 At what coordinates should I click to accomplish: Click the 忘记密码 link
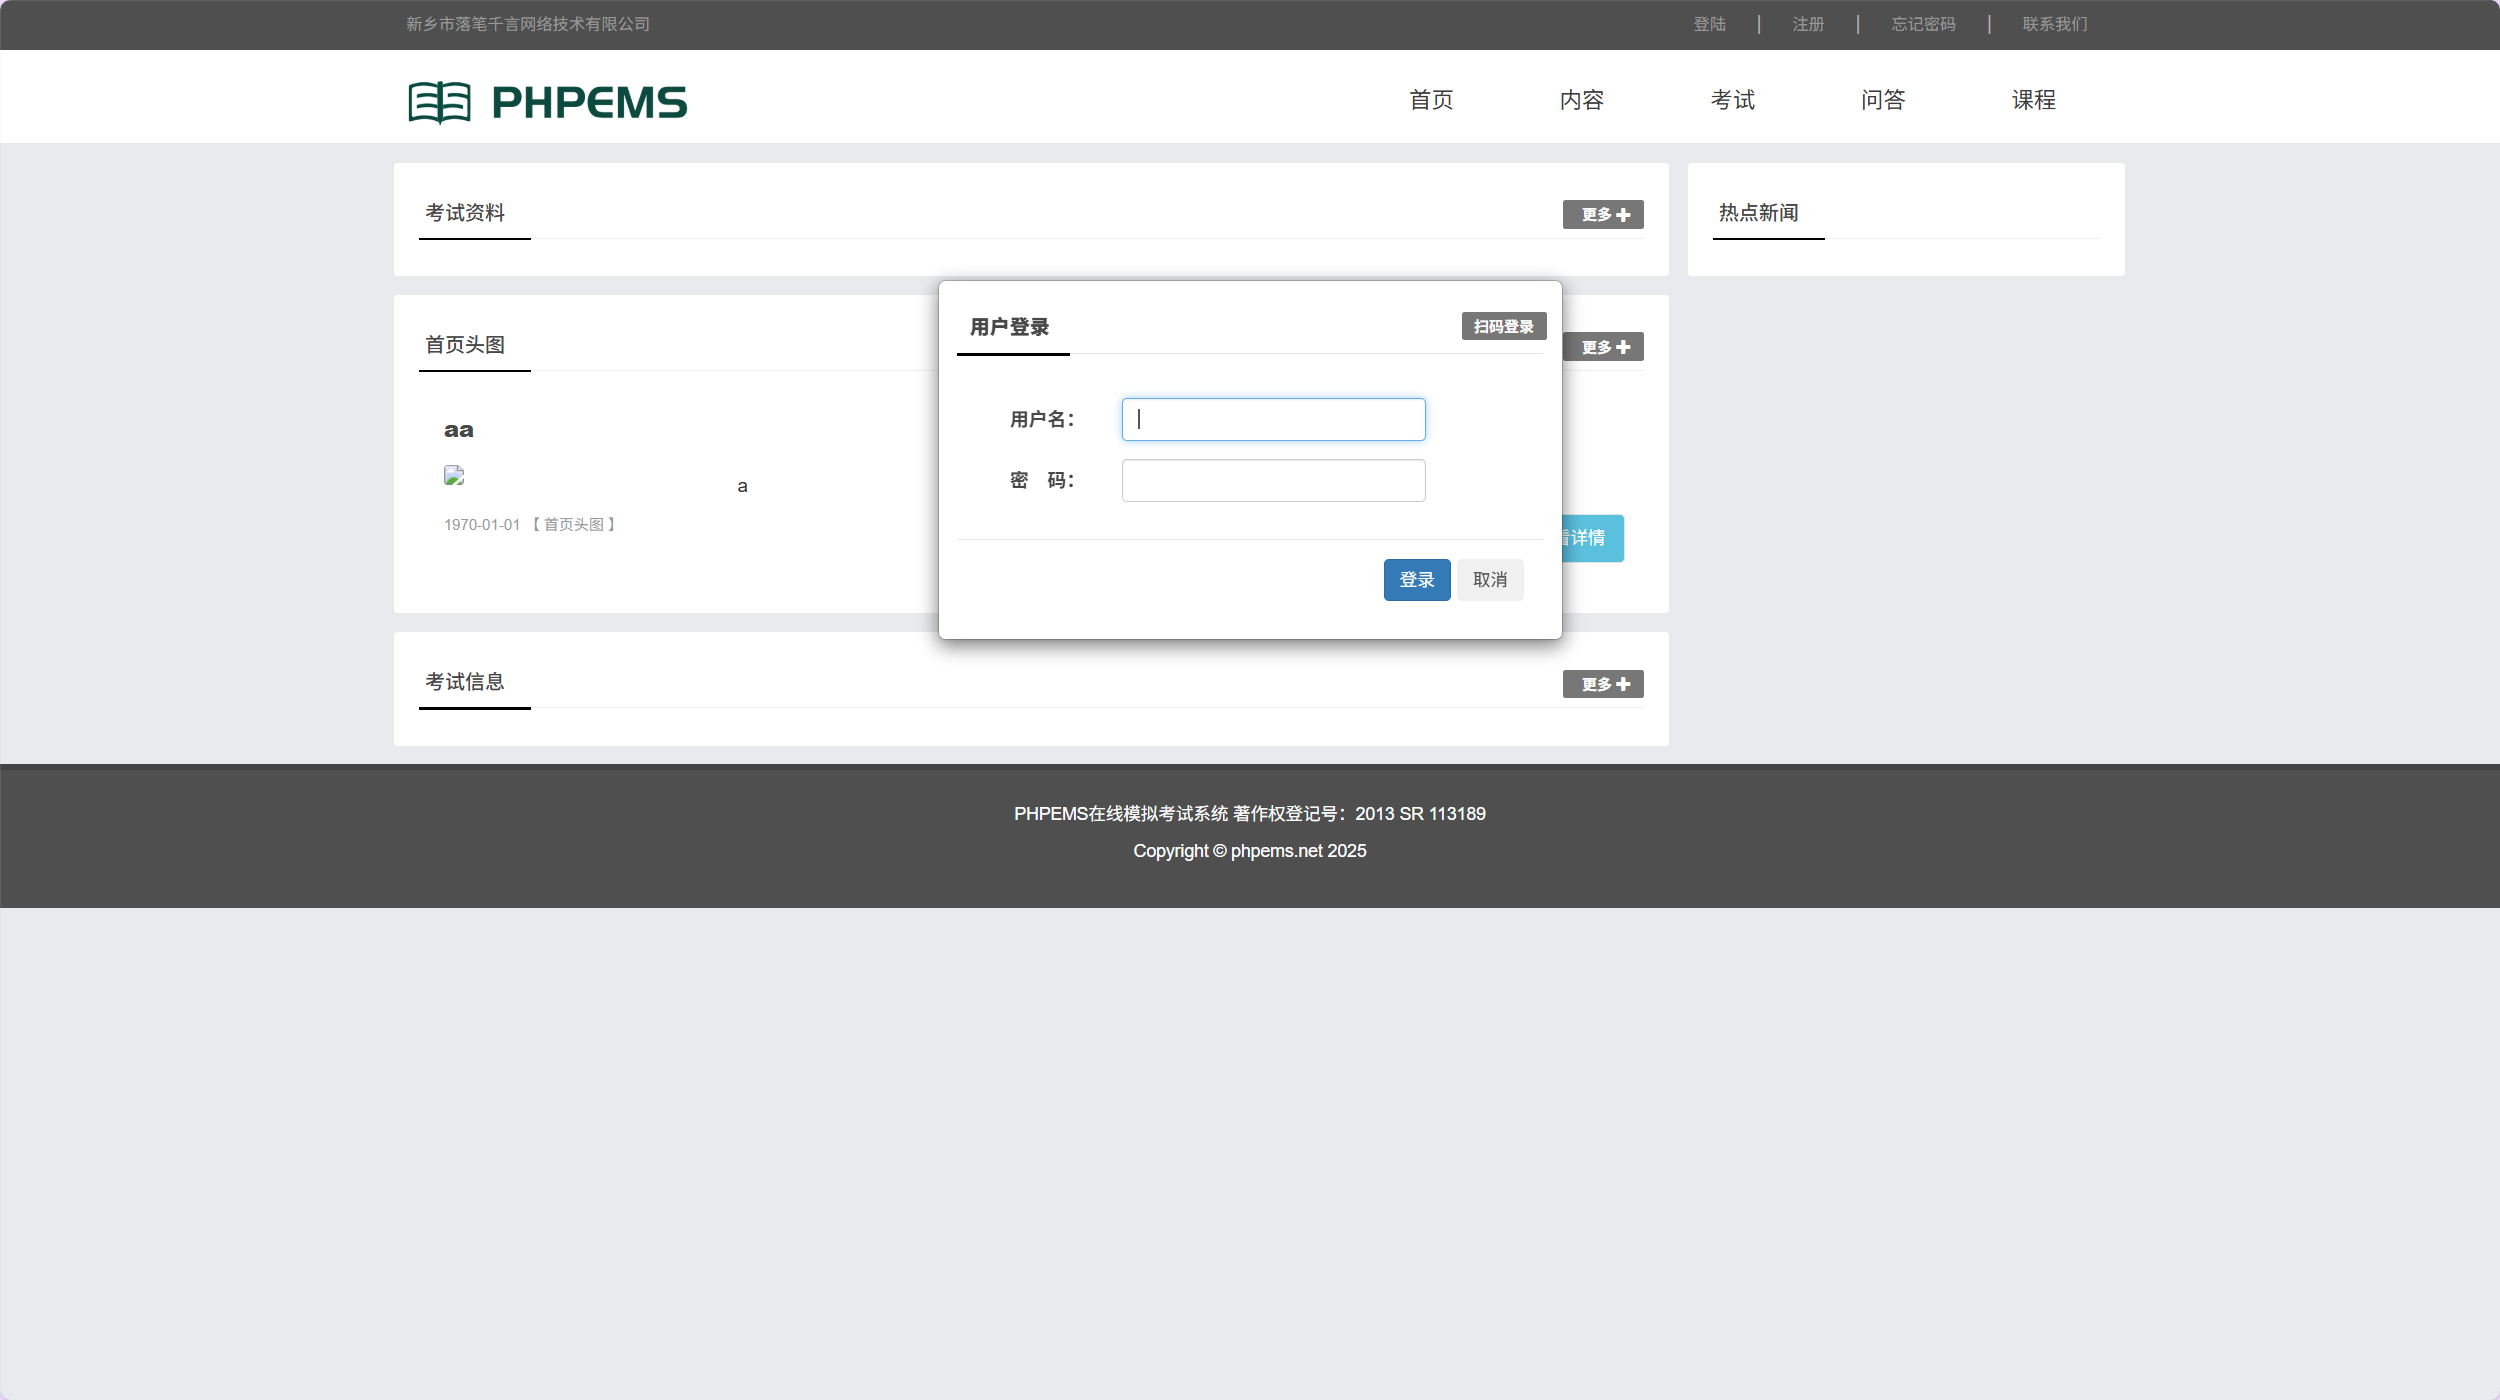[1923, 24]
